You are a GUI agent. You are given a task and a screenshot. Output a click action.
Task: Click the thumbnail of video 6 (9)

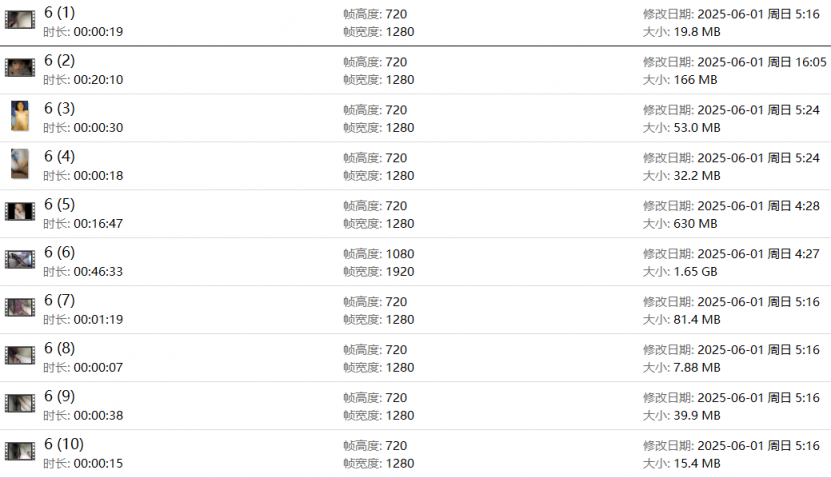(20, 404)
